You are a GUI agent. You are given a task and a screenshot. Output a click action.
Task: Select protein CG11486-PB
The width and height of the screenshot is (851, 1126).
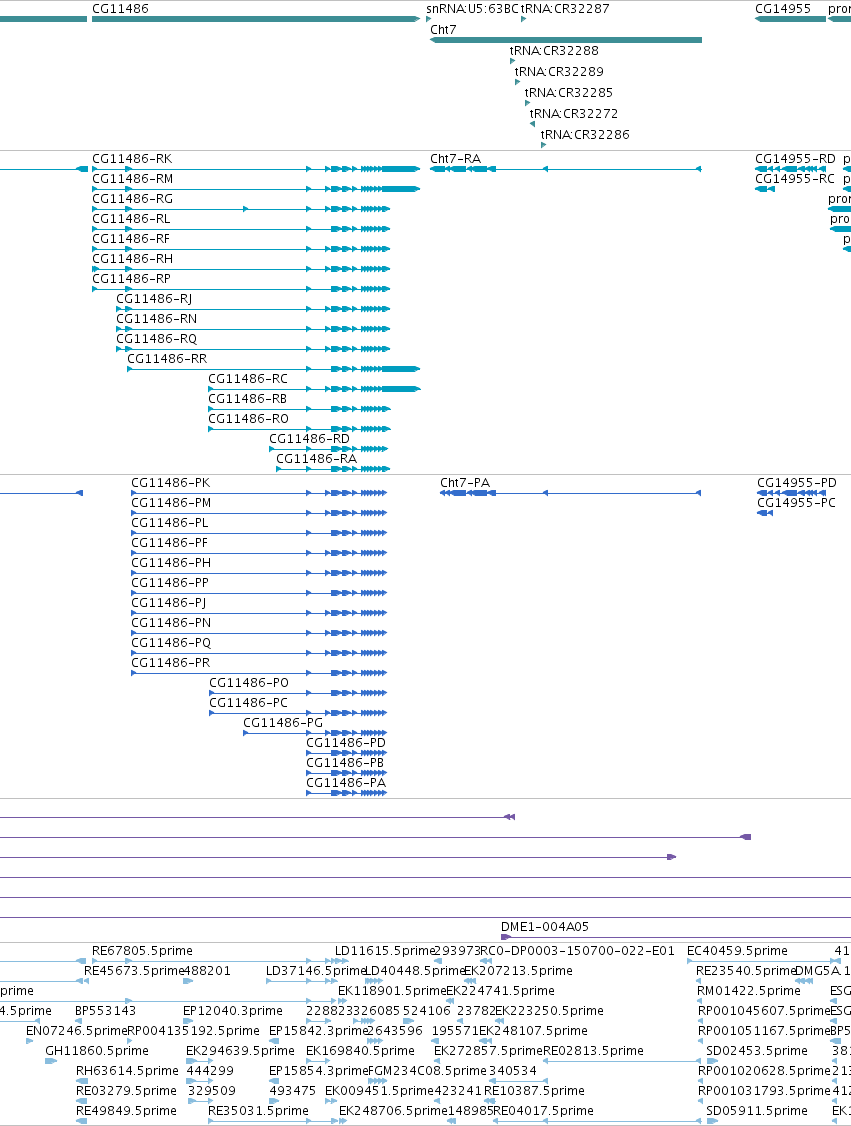(347, 773)
